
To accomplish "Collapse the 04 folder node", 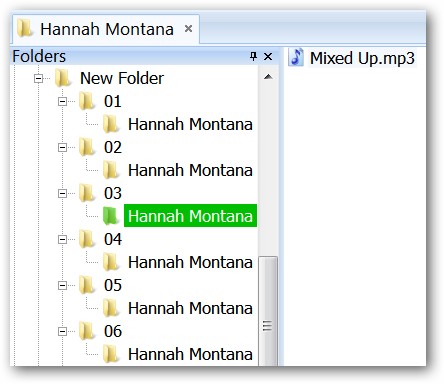I will (62, 239).
